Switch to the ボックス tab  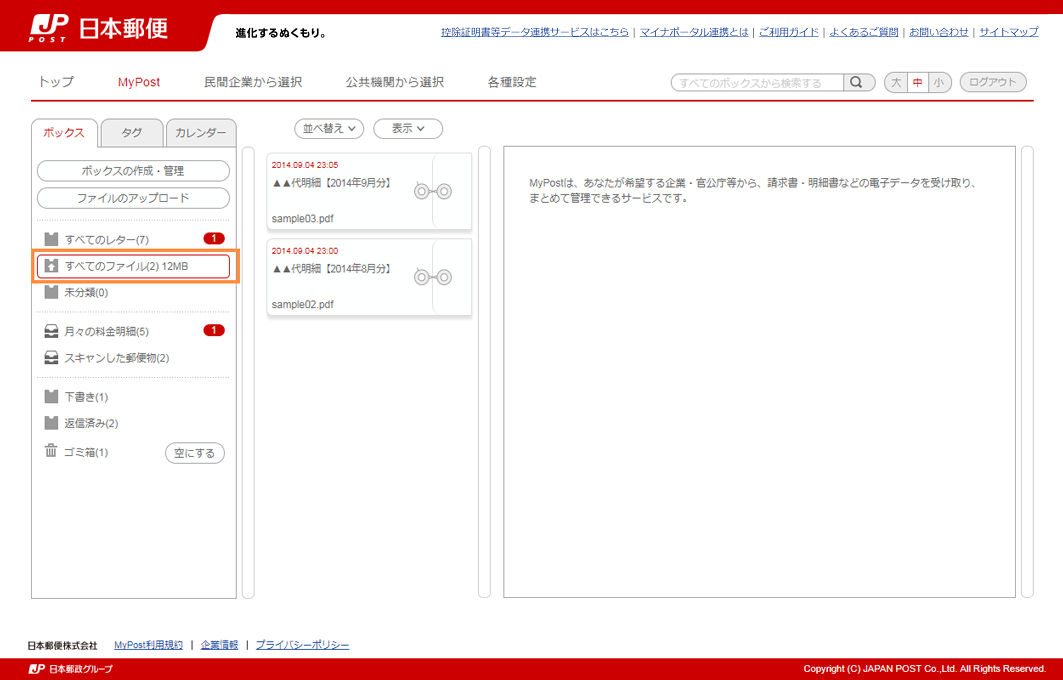pos(64,133)
